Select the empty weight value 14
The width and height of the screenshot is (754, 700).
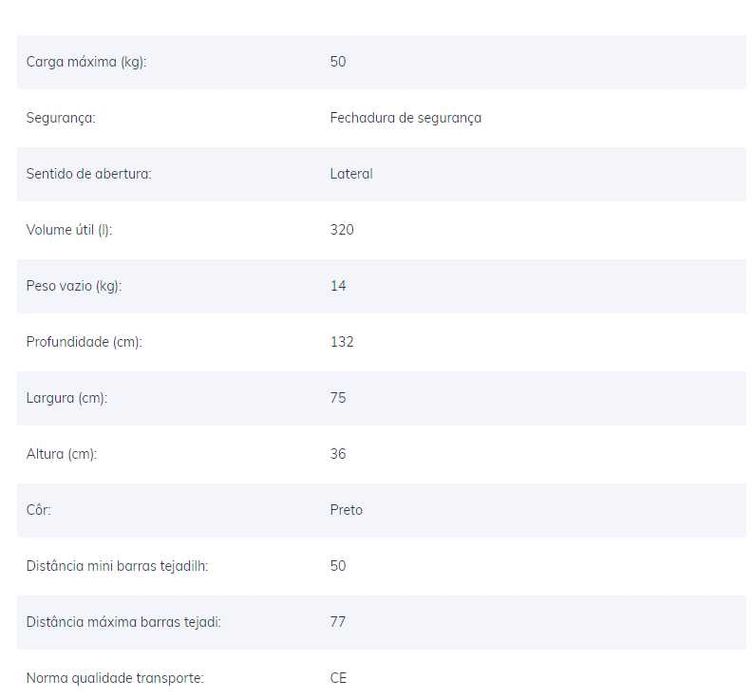tap(338, 286)
